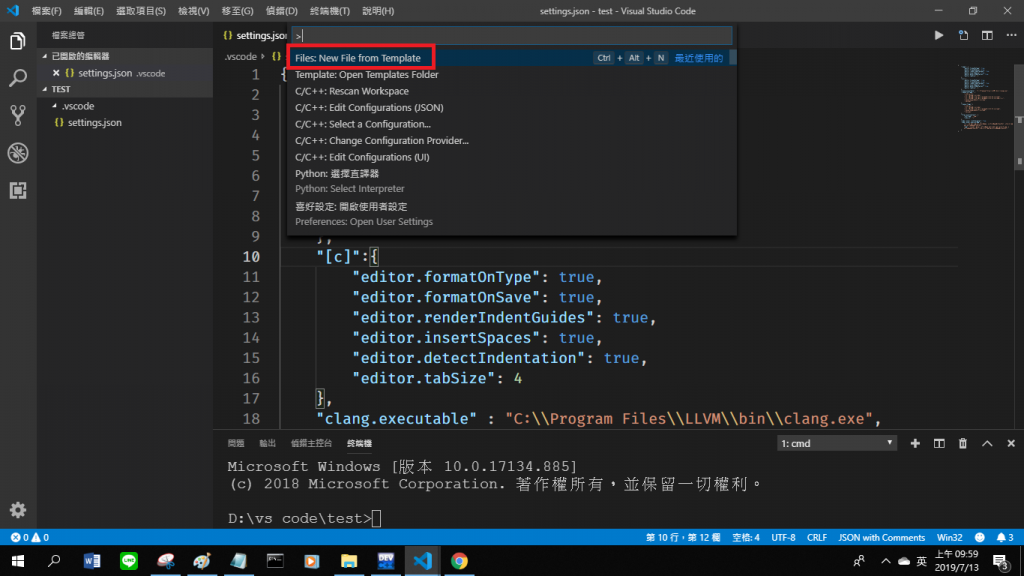Viewport: 1024px width, 576px height.
Task: Open the Edit menu 編輯(E)
Action: [89, 11]
